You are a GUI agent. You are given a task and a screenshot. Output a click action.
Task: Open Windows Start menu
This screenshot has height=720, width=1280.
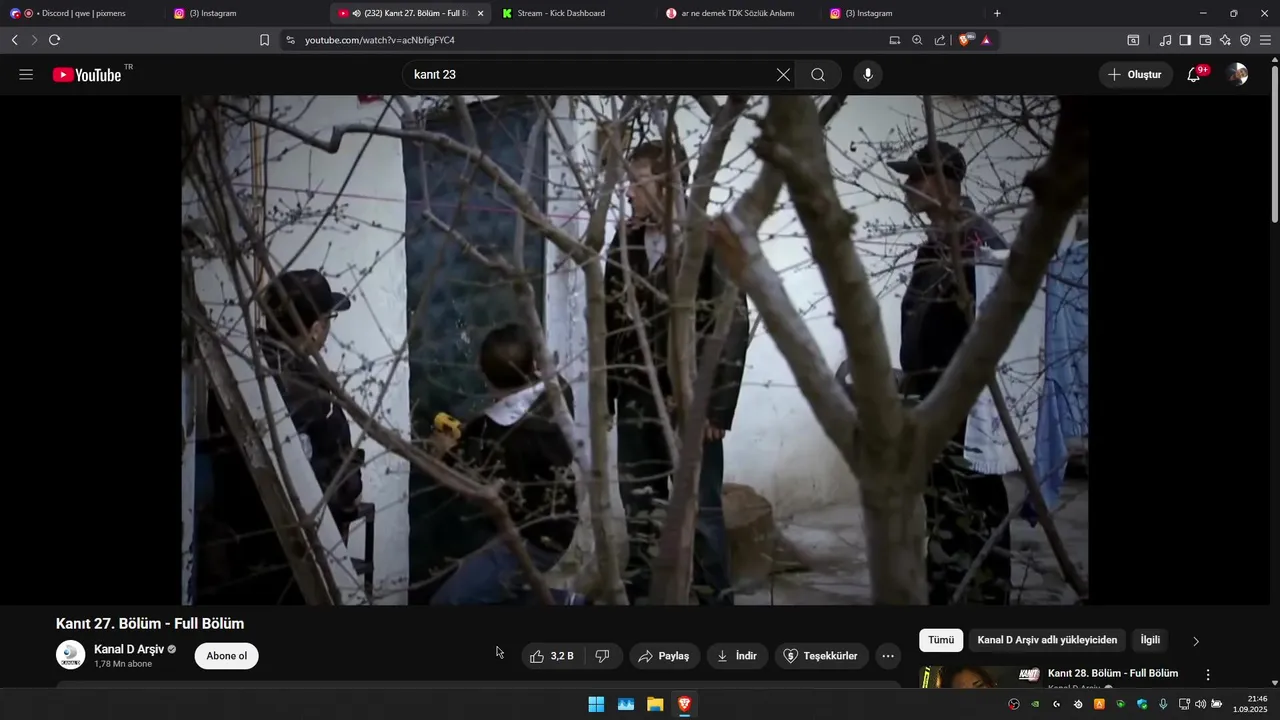[596, 704]
